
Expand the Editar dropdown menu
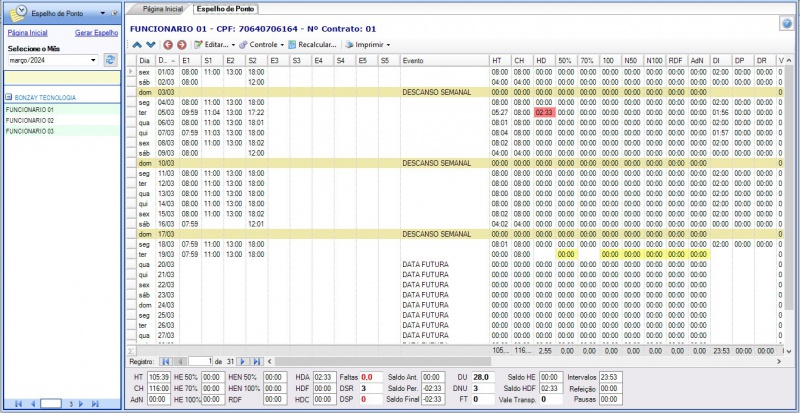(x=233, y=45)
